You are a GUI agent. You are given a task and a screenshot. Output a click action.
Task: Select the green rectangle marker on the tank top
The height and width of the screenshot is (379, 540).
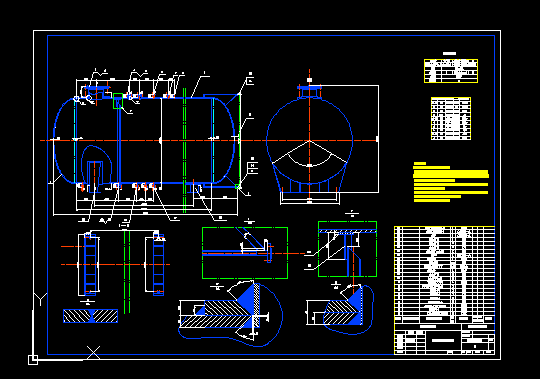click(118, 101)
